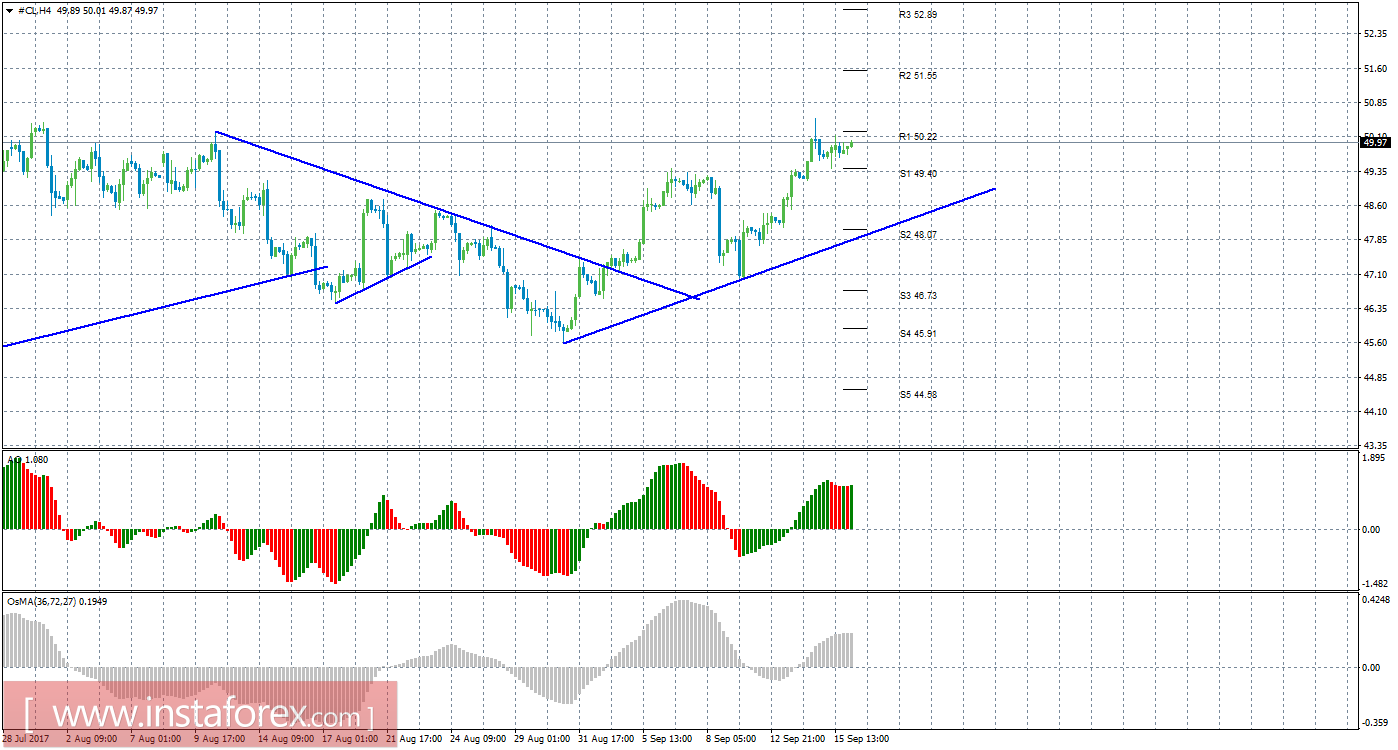
Task: Click the OsMA(36,72,27) indicator label
Action: coord(56,602)
